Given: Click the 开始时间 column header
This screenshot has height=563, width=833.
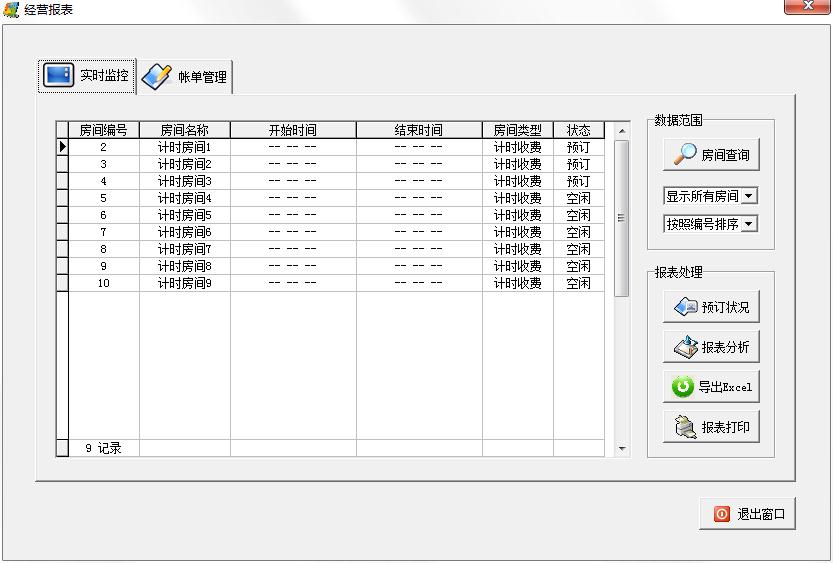Looking at the screenshot, I should [x=293, y=130].
